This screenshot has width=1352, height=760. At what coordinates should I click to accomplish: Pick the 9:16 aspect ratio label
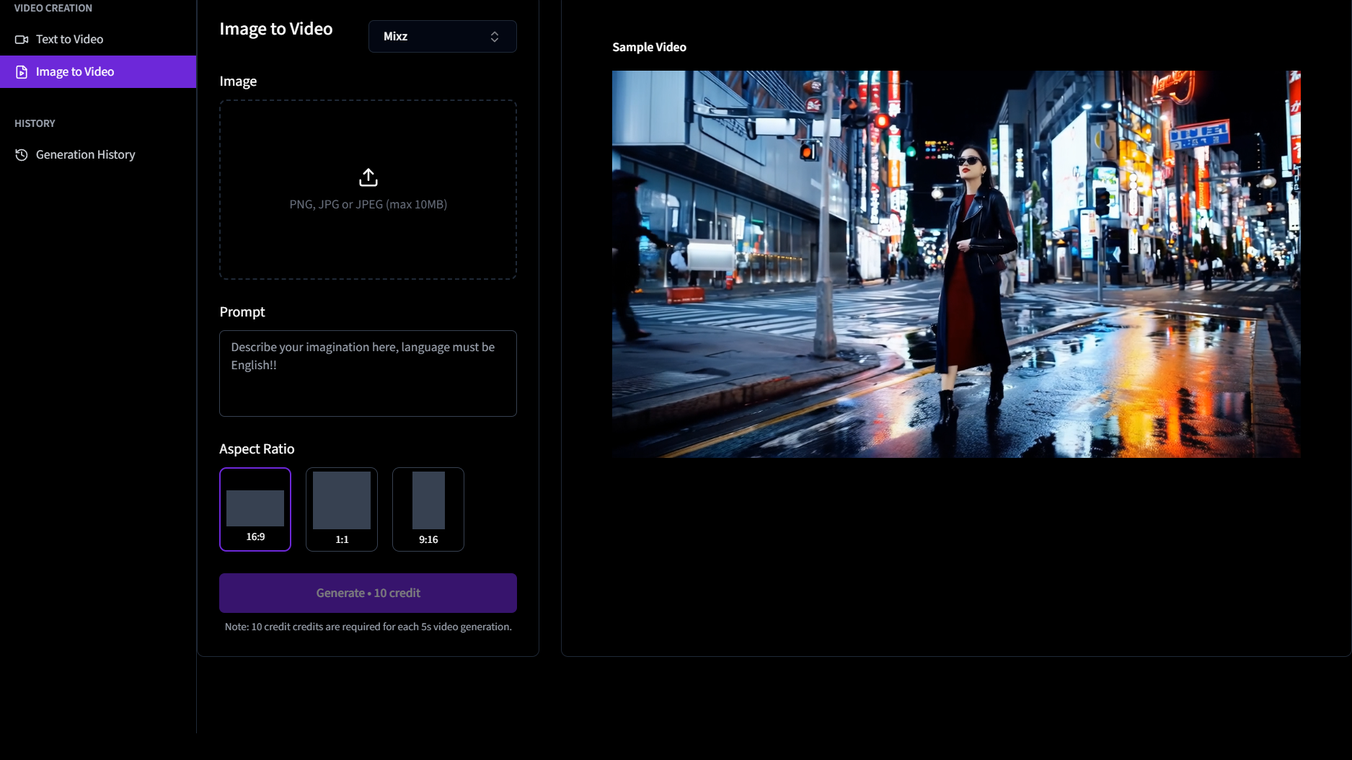pos(428,540)
